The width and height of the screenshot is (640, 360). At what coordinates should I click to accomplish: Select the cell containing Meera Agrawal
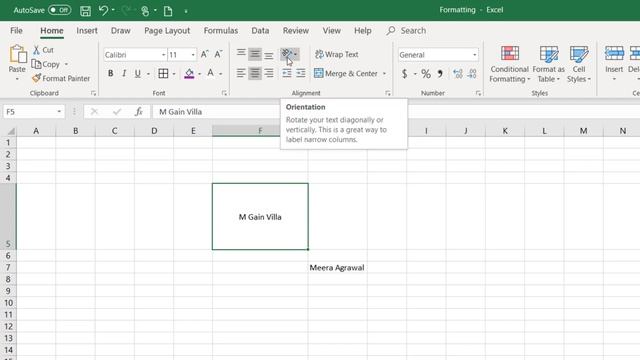click(337, 268)
